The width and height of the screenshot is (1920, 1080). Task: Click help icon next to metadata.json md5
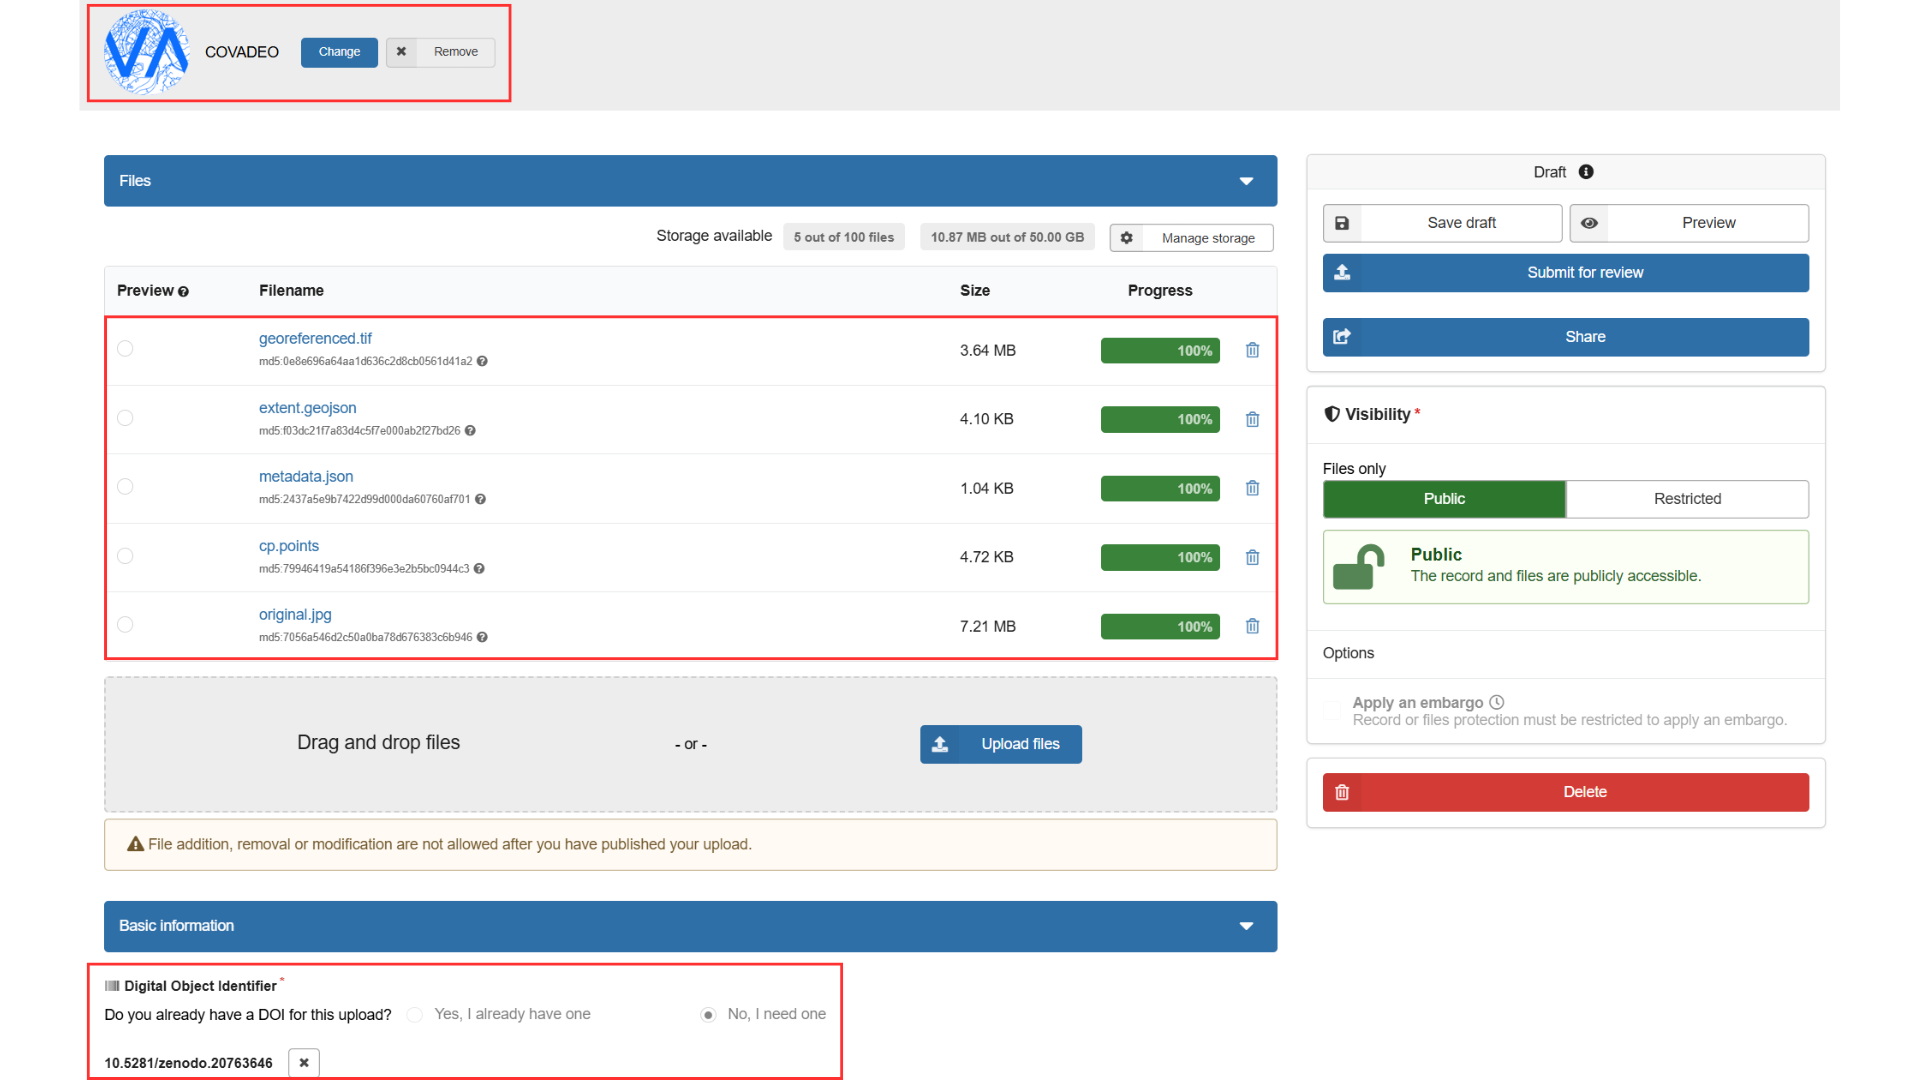(480, 499)
